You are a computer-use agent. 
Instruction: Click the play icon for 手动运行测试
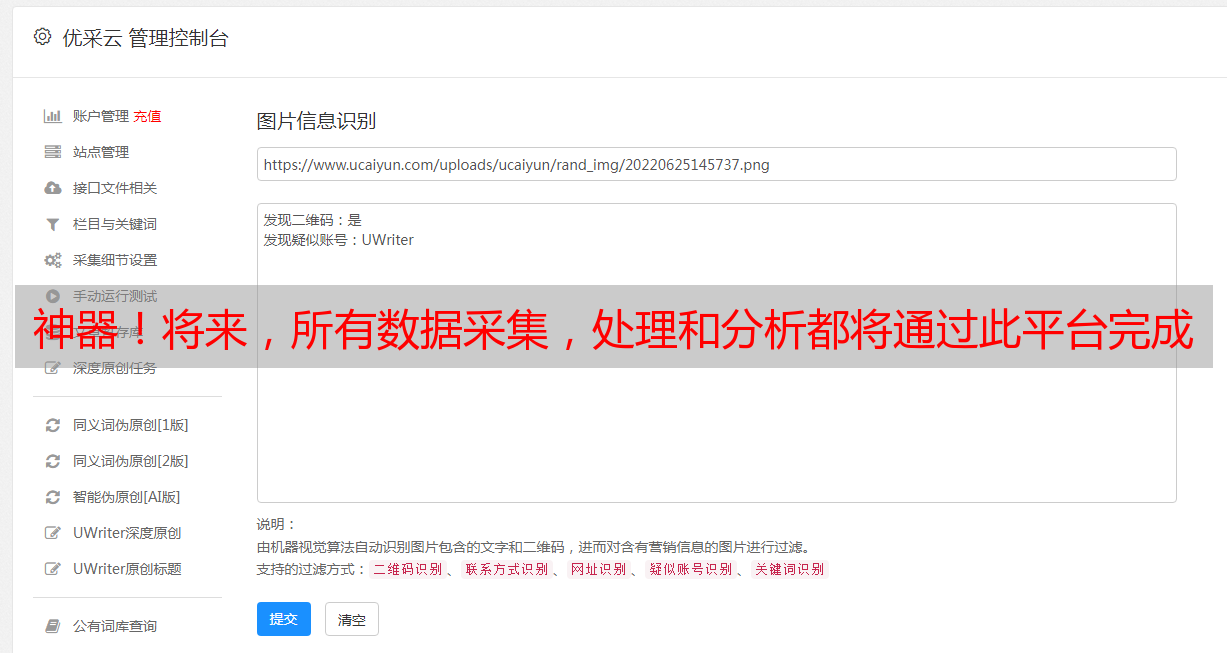click(53, 296)
